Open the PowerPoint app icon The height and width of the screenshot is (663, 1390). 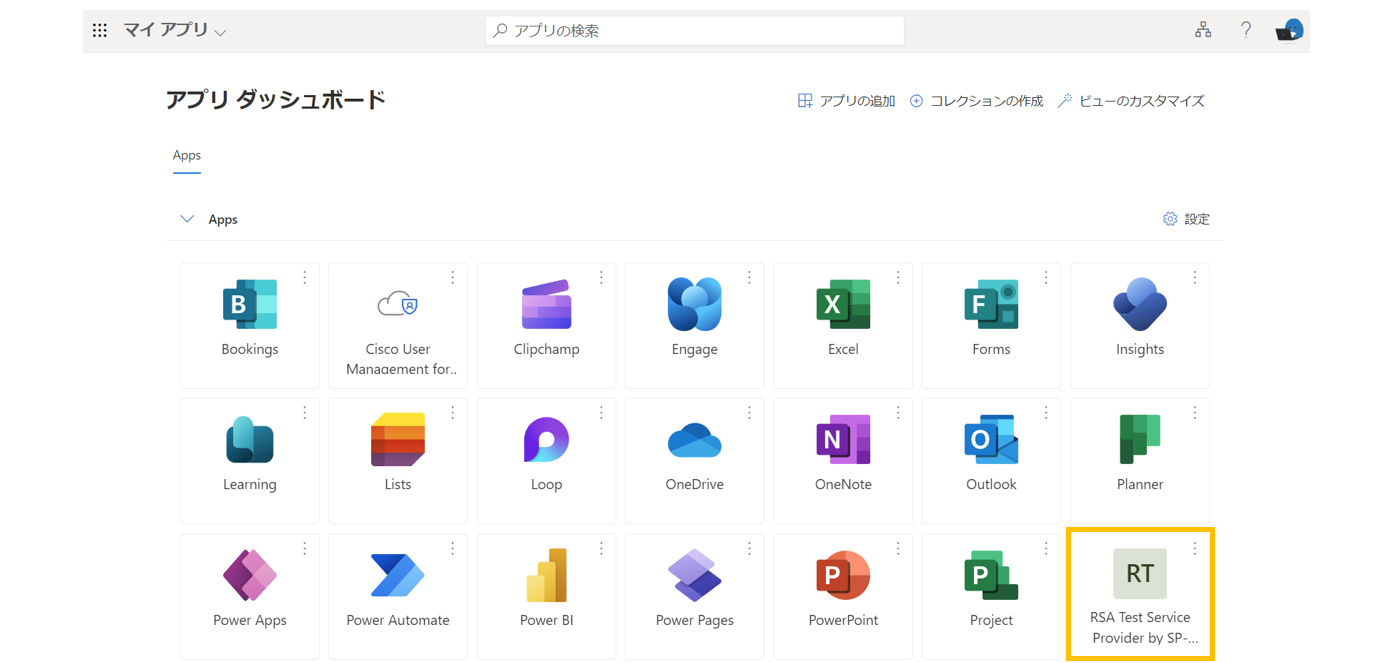(x=843, y=575)
